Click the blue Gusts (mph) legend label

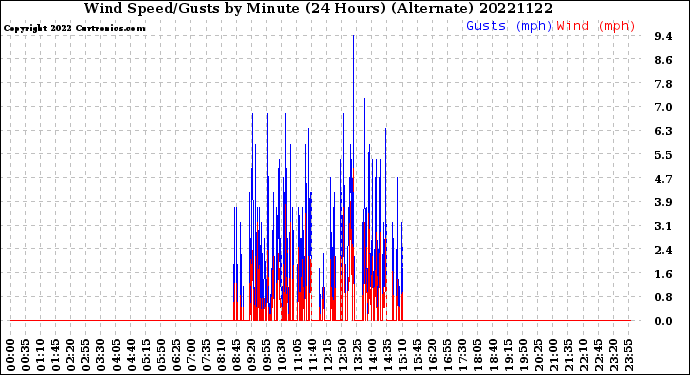[509, 26]
